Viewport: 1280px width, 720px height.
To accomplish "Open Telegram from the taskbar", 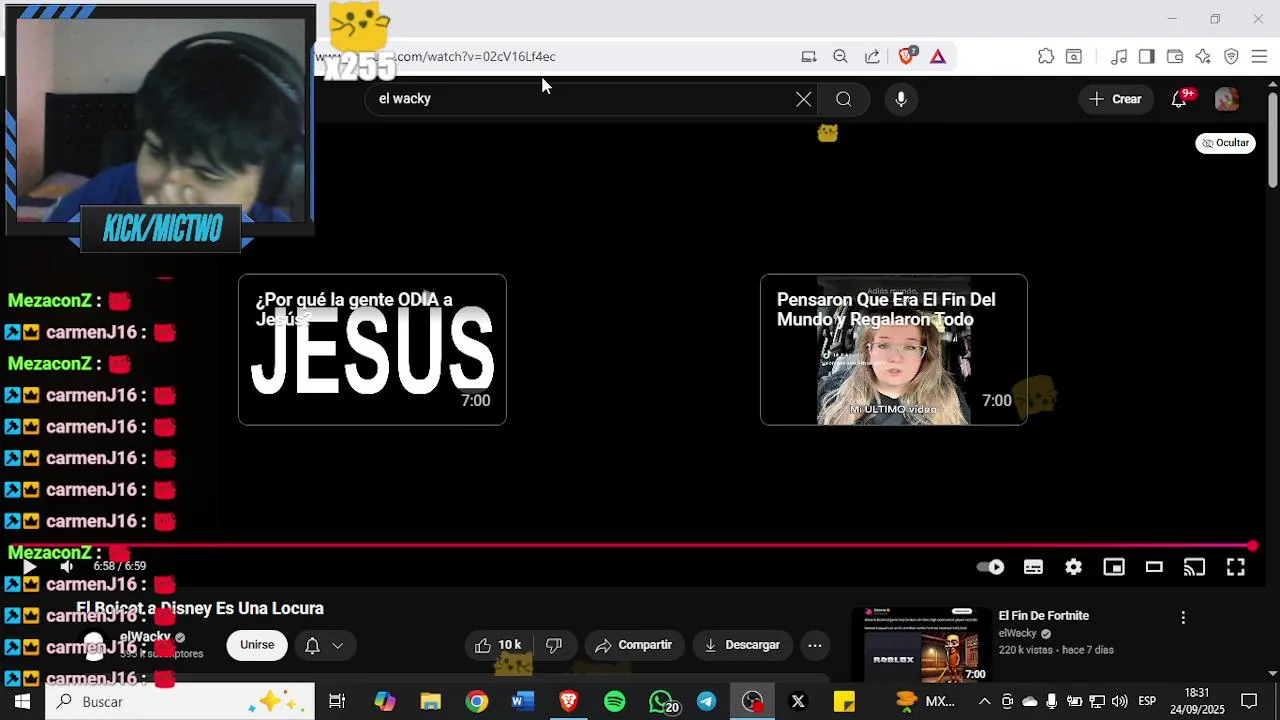I will click(x=706, y=702).
